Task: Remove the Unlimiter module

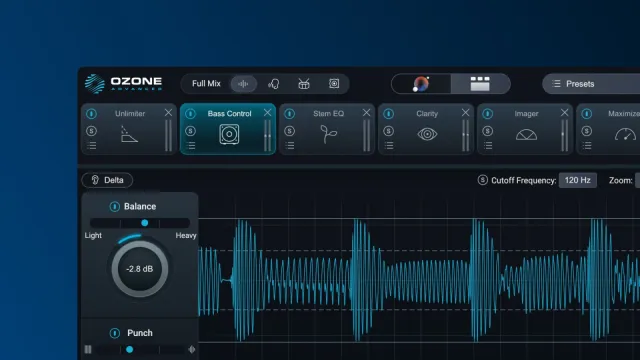Action: tap(168, 113)
